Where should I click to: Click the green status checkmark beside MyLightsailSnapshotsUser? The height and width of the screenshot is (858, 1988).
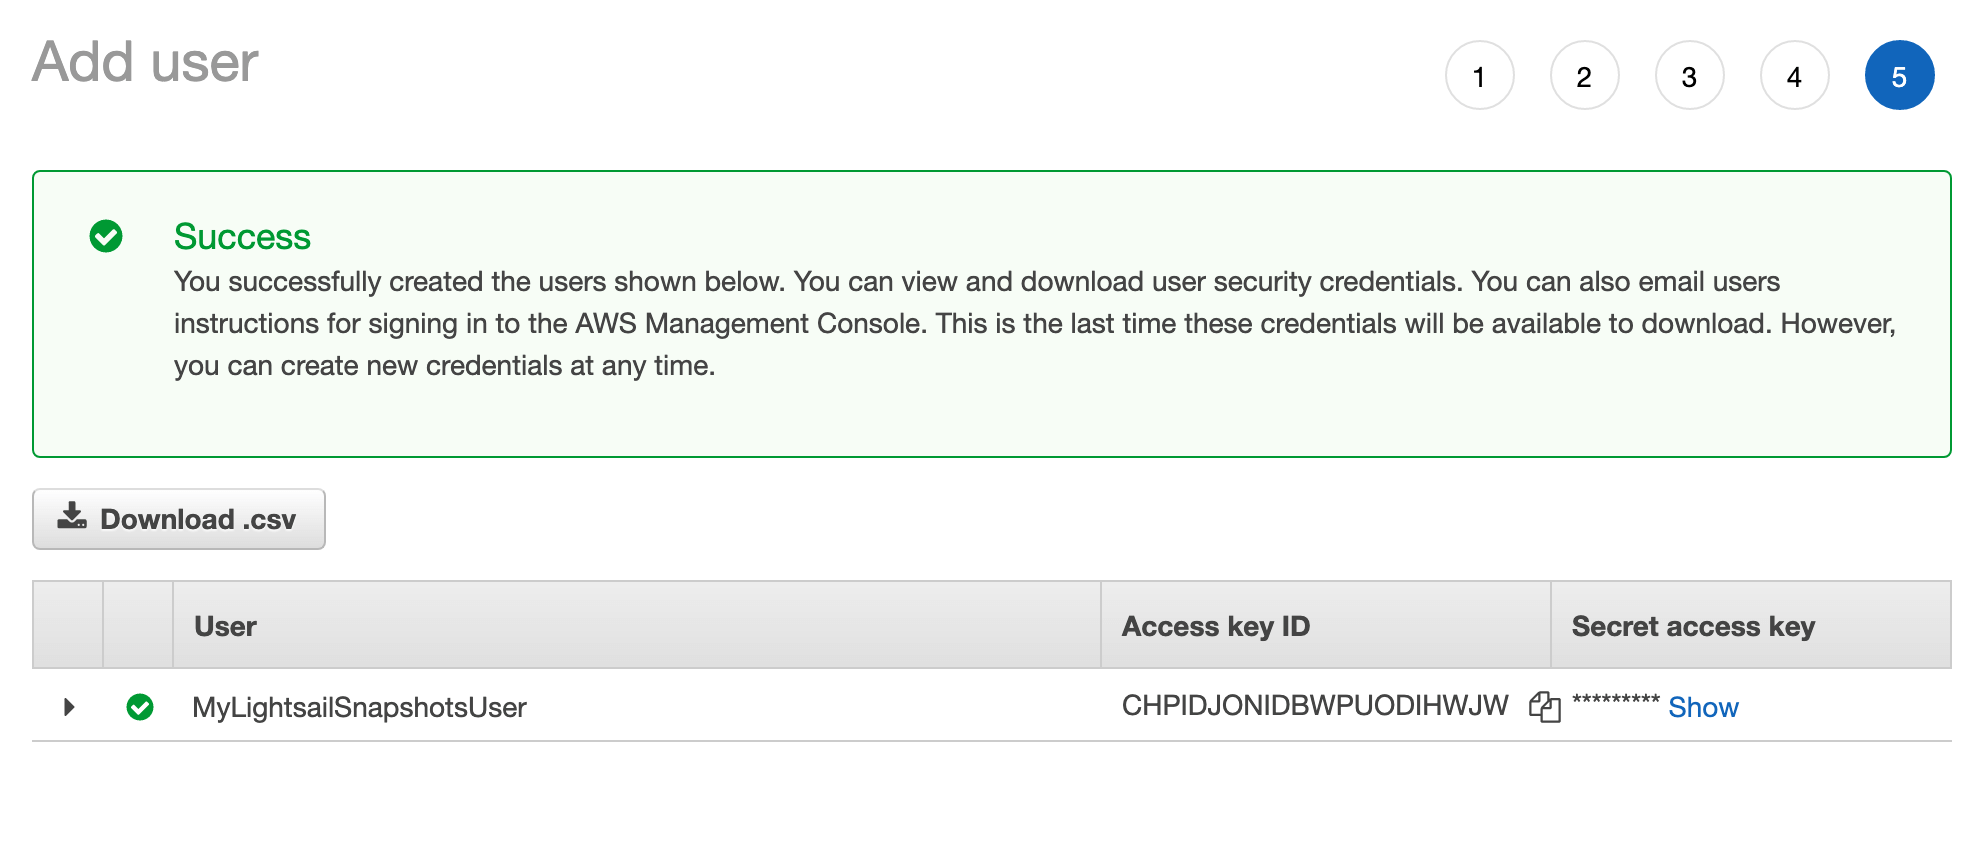(139, 707)
